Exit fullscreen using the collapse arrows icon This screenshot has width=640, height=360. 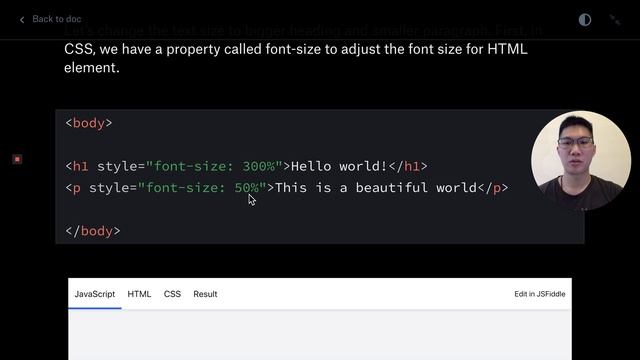615,20
